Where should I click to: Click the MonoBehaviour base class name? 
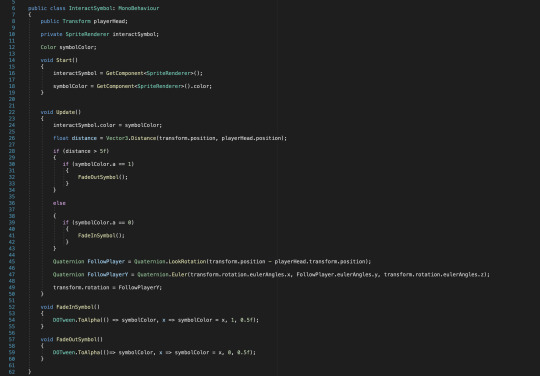tap(139, 8)
